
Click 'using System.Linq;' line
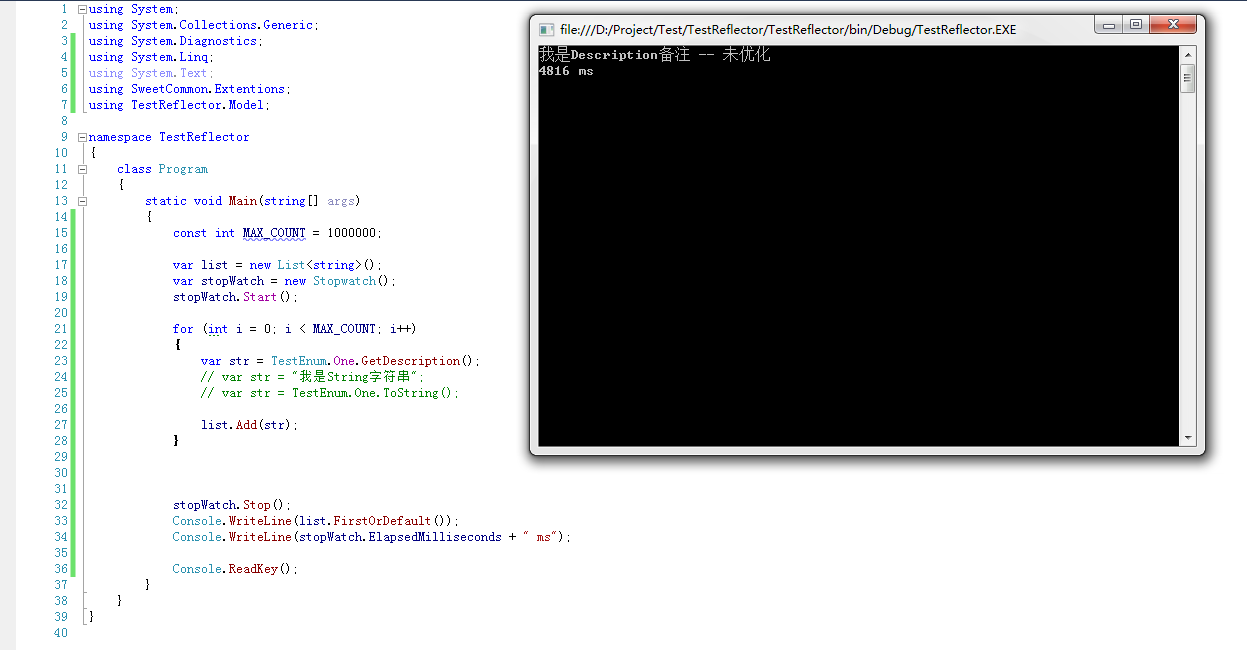pyautogui.click(x=151, y=57)
